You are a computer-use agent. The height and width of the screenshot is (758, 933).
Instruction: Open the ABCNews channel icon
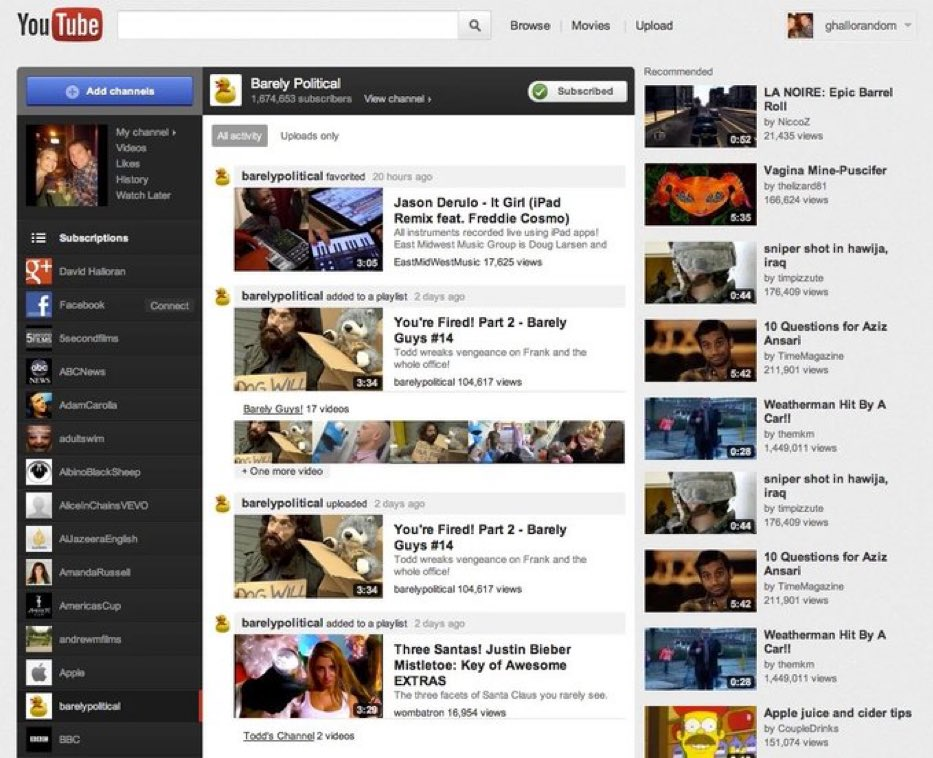39,371
